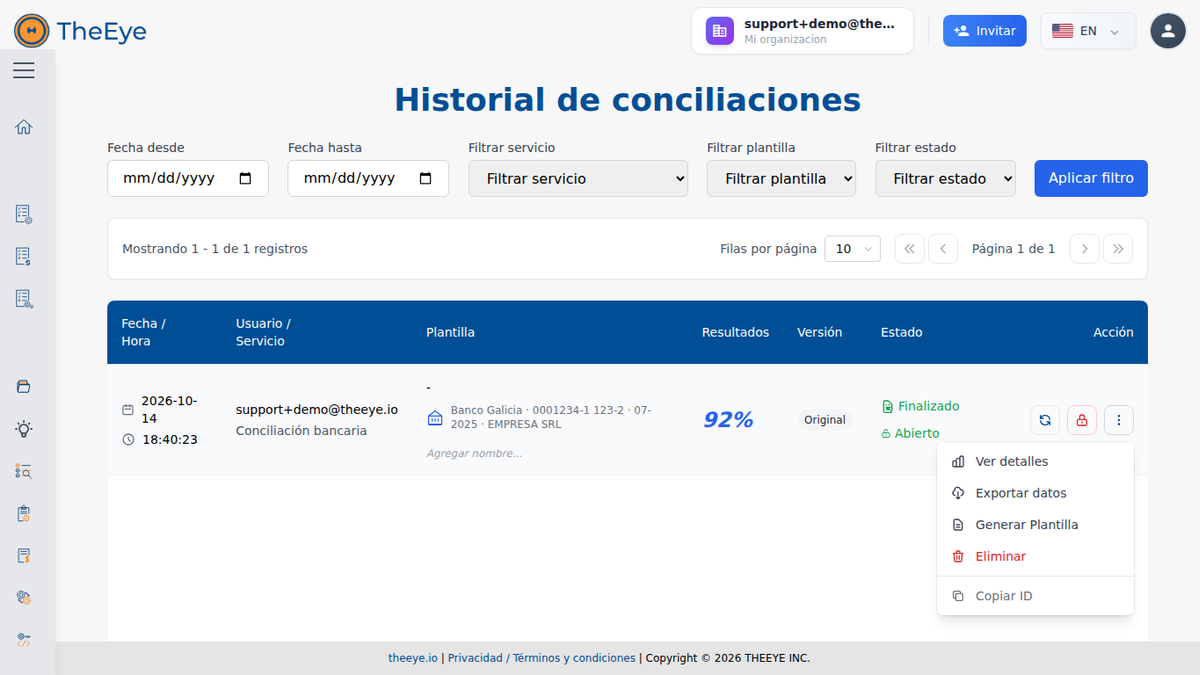Toggle the three-dots action menu
The width and height of the screenshot is (1200, 675).
click(x=1119, y=421)
